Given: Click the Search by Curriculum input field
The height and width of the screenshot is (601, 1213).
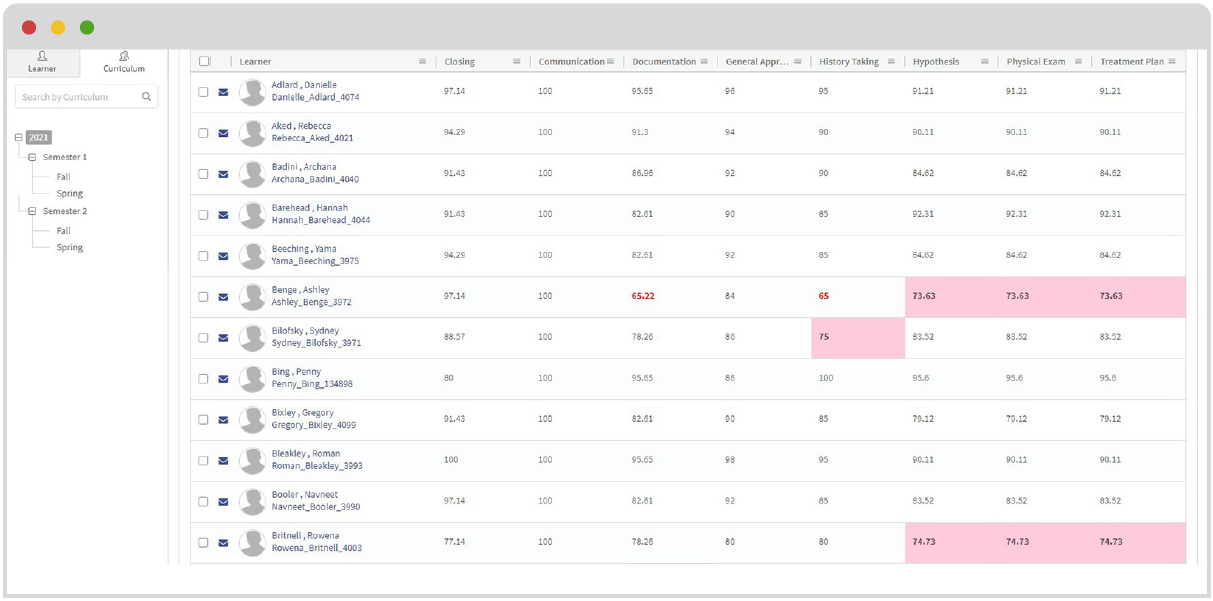Looking at the screenshot, I should (78, 97).
